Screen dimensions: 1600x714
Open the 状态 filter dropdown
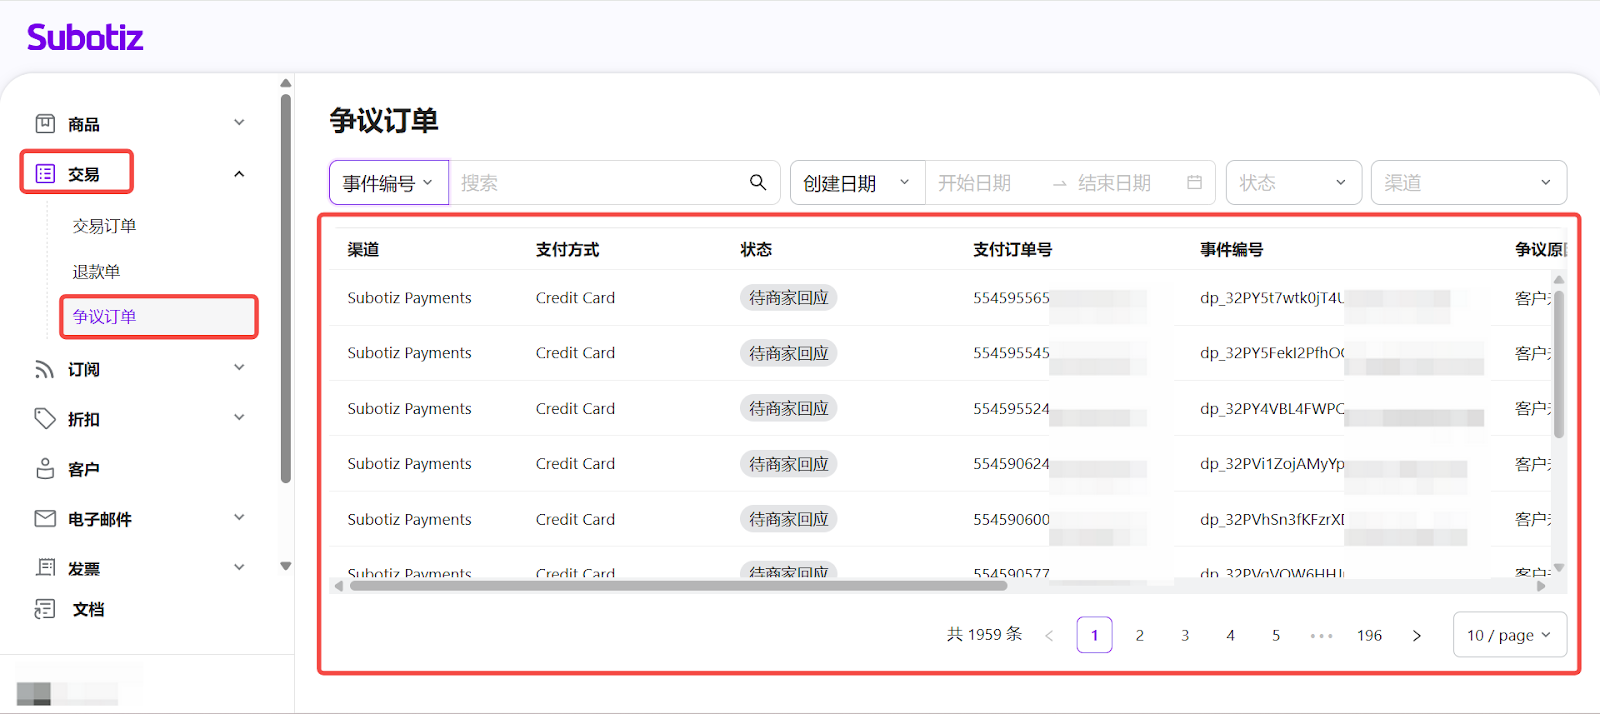click(1293, 183)
